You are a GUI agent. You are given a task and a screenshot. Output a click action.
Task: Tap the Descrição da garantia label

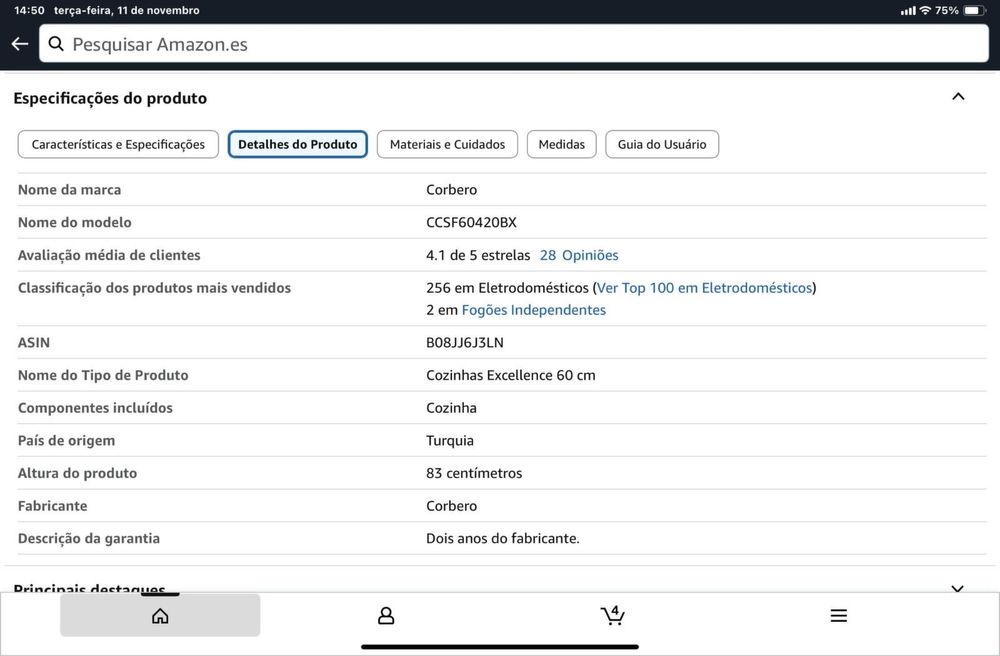[x=89, y=538]
